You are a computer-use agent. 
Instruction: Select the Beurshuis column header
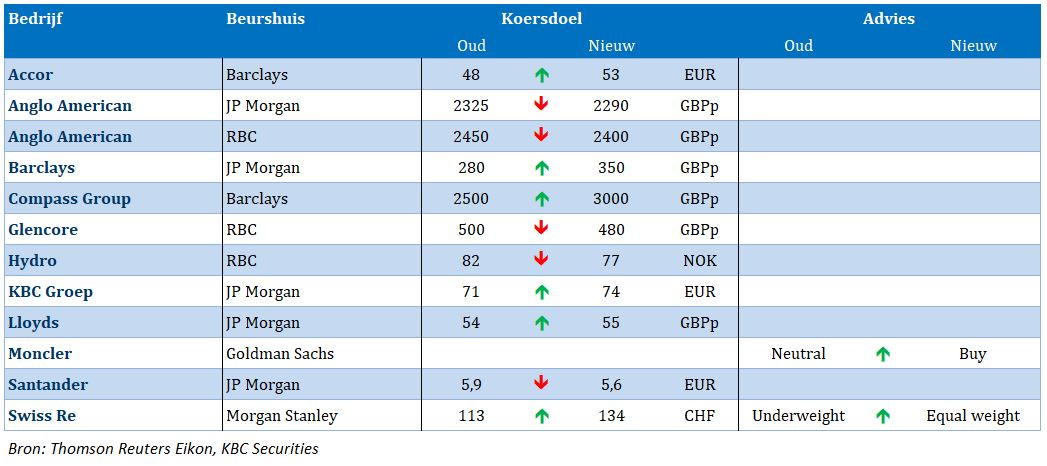[265, 19]
